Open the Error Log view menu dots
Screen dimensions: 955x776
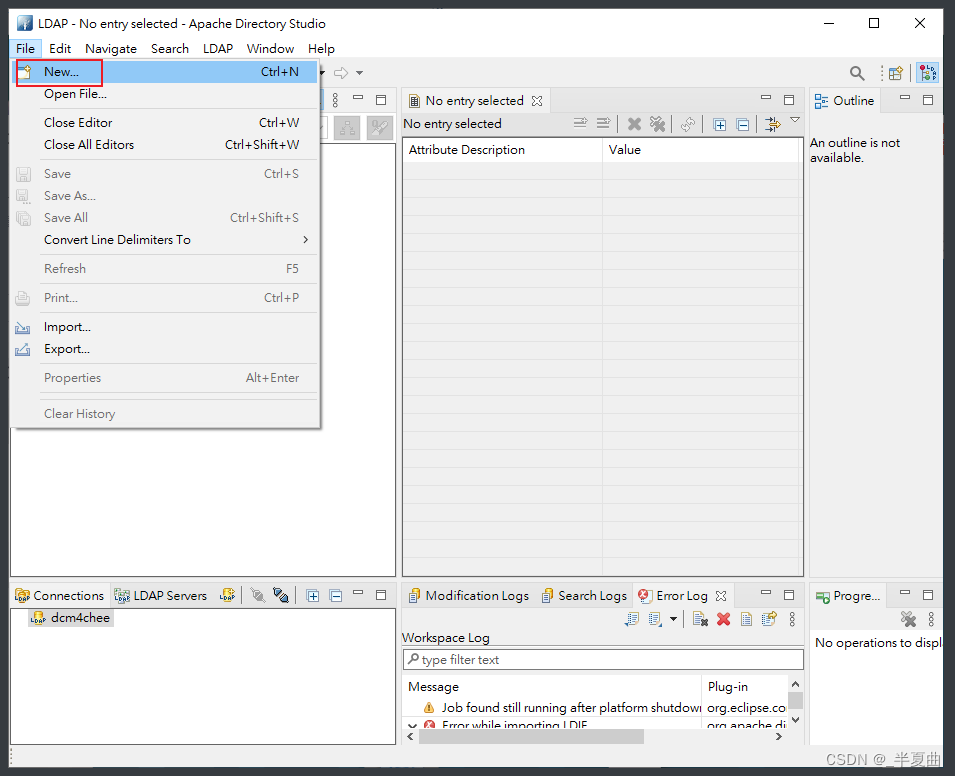point(792,619)
